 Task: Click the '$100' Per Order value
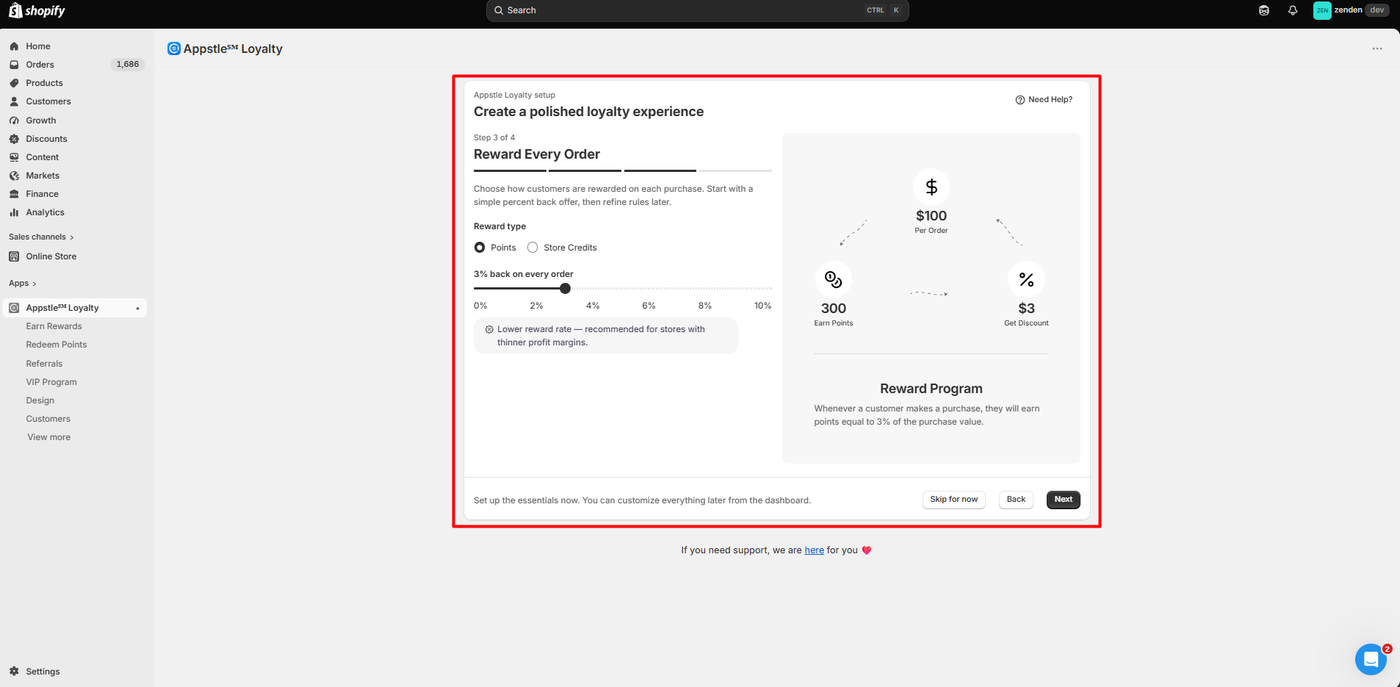931,216
